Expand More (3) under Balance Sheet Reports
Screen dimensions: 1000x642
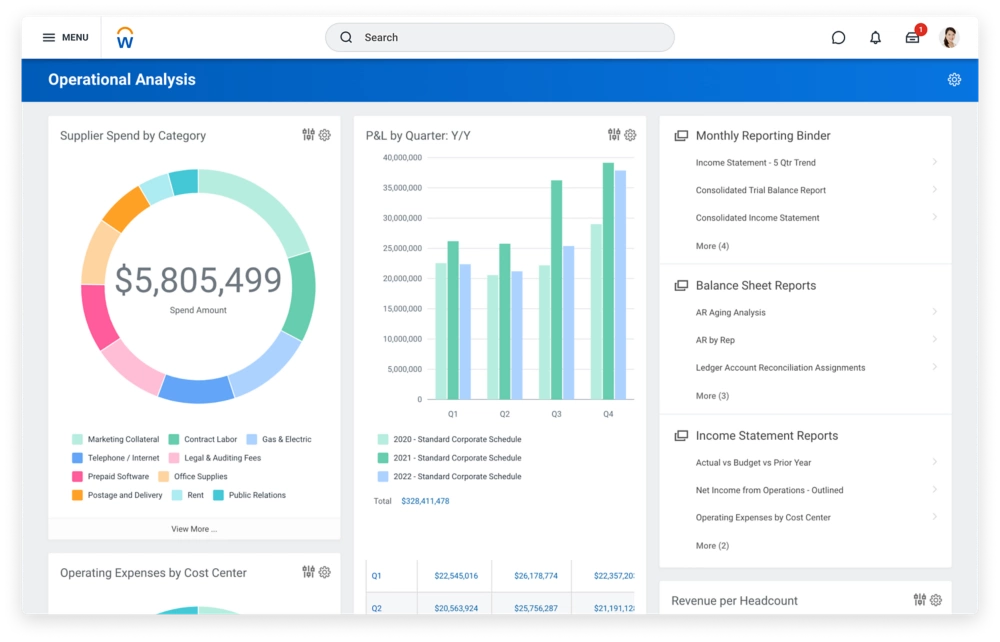(712, 396)
